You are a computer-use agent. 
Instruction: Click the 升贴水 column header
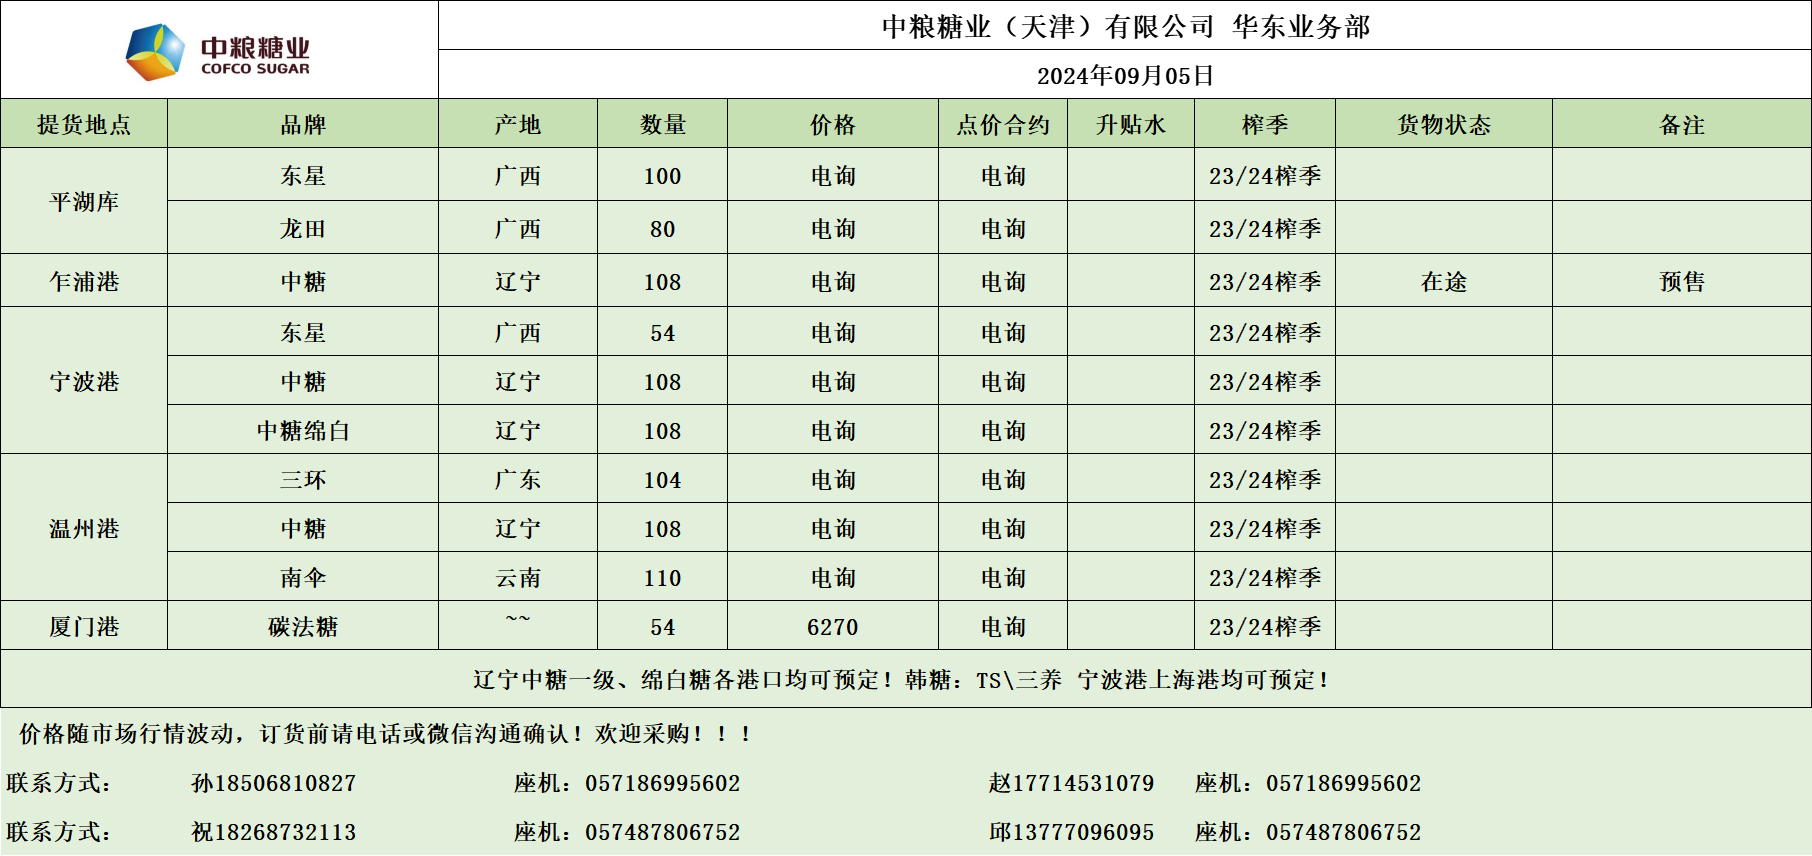click(1131, 125)
